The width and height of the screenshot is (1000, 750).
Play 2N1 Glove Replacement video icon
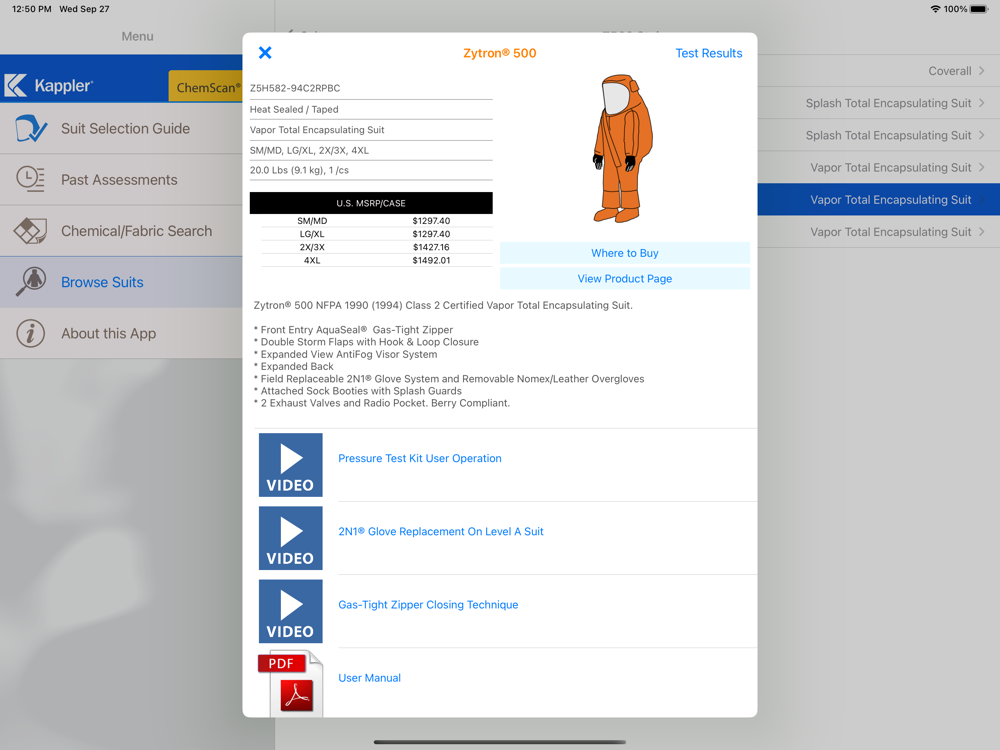[291, 538]
